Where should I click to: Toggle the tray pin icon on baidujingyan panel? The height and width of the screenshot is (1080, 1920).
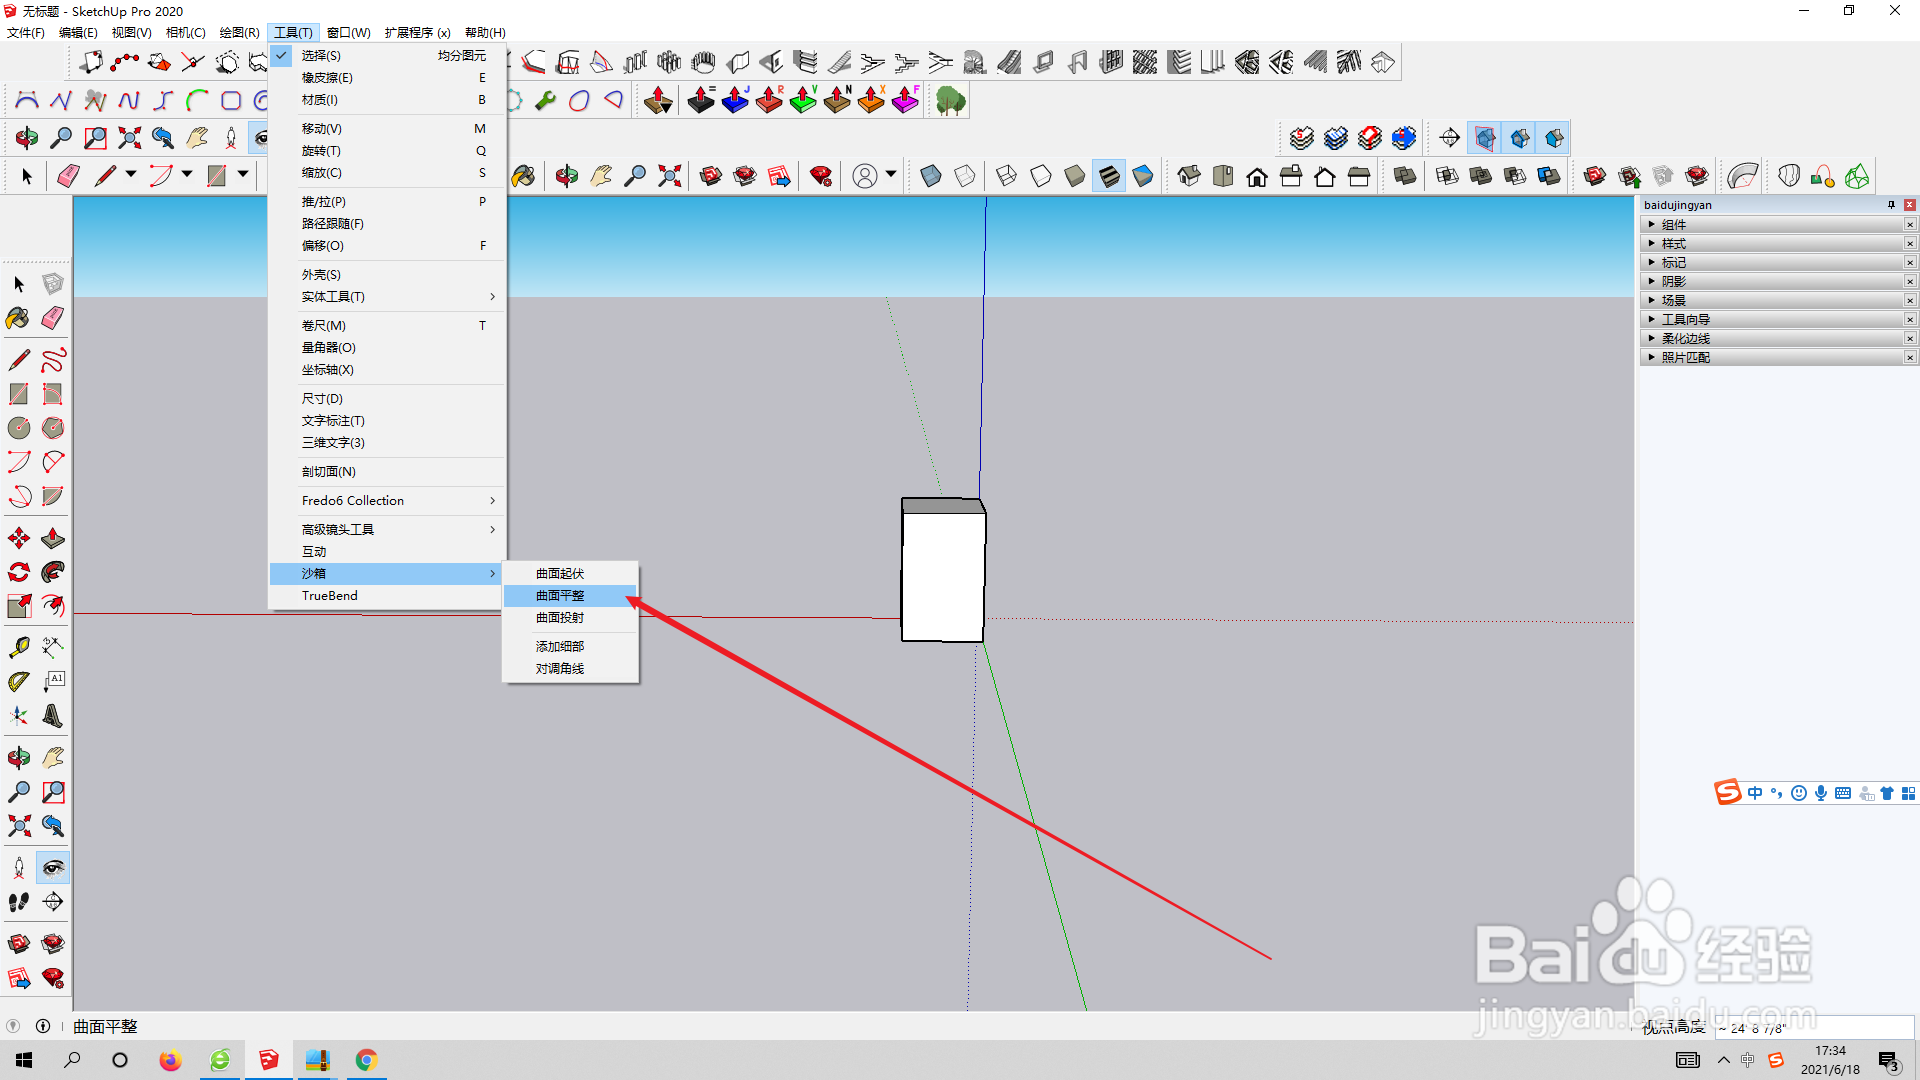[1891, 205]
